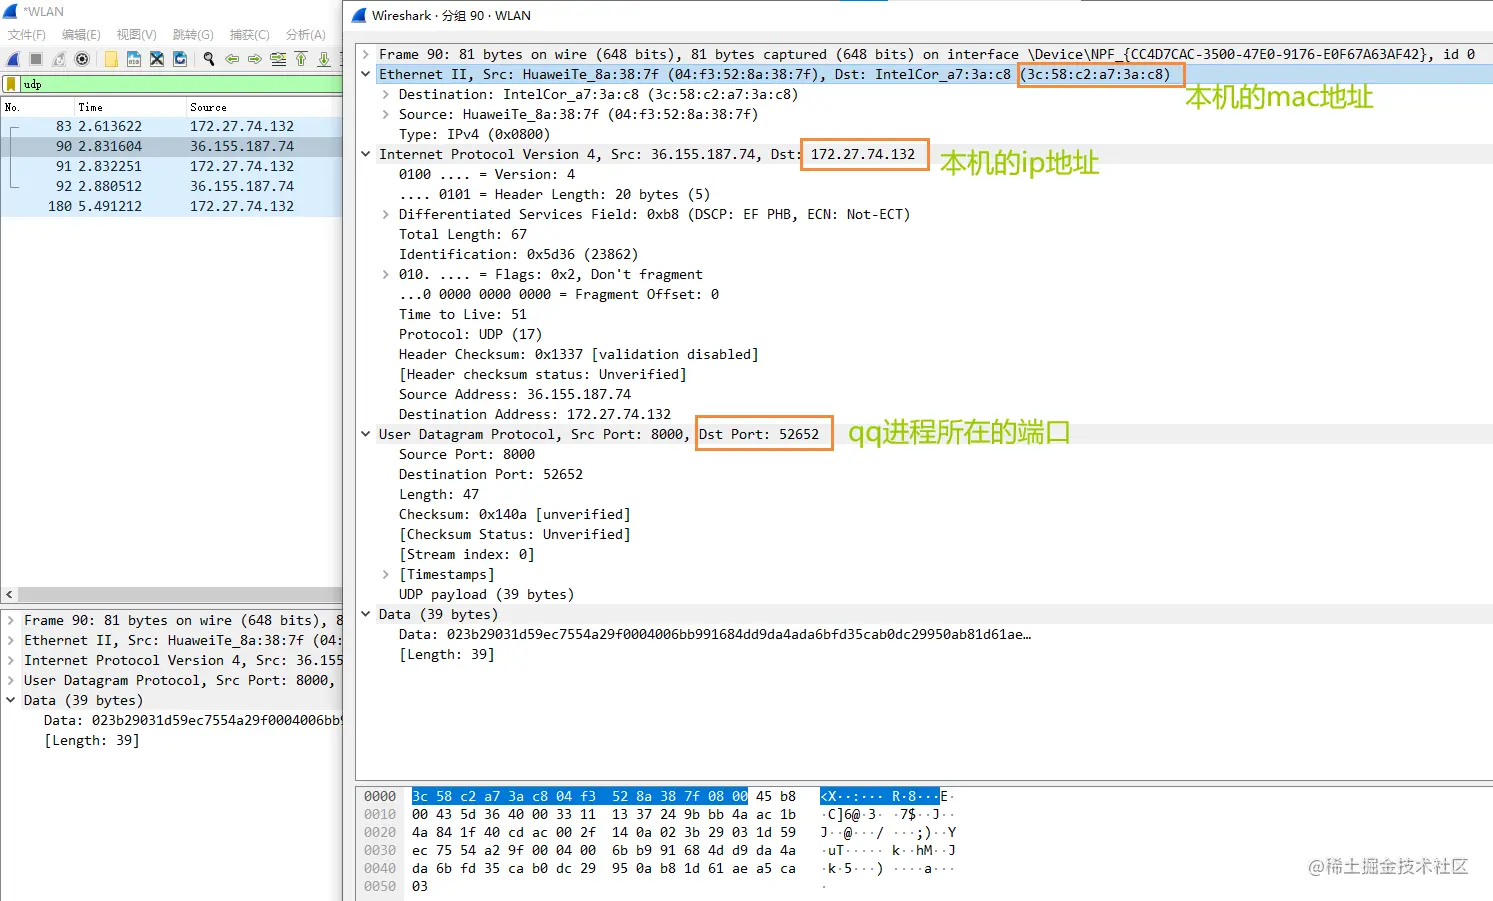Image resolution: width=1493 pixels, height=901 pixels.
Task: Stop the running capture
Action: point(36,59)
